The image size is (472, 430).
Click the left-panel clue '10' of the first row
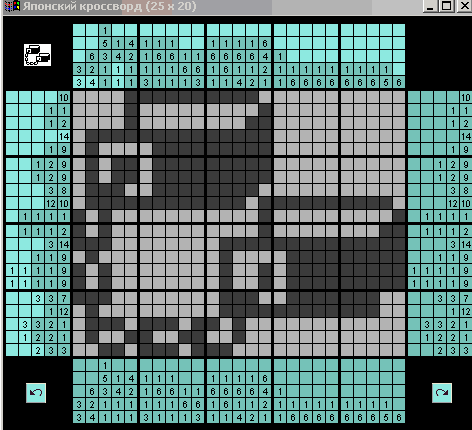tap(64, 97)
